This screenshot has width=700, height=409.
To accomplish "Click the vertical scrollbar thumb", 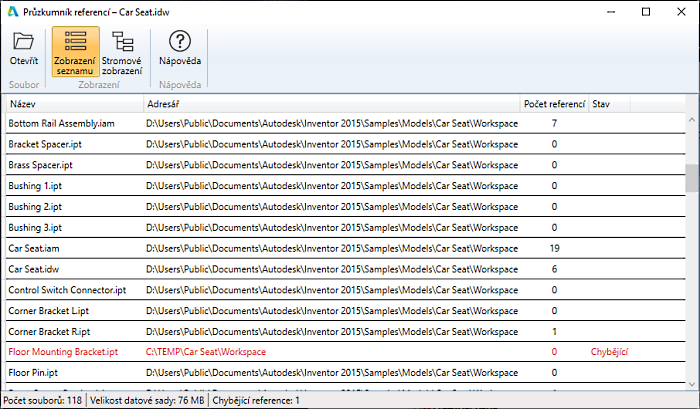I will coord(692,178).
